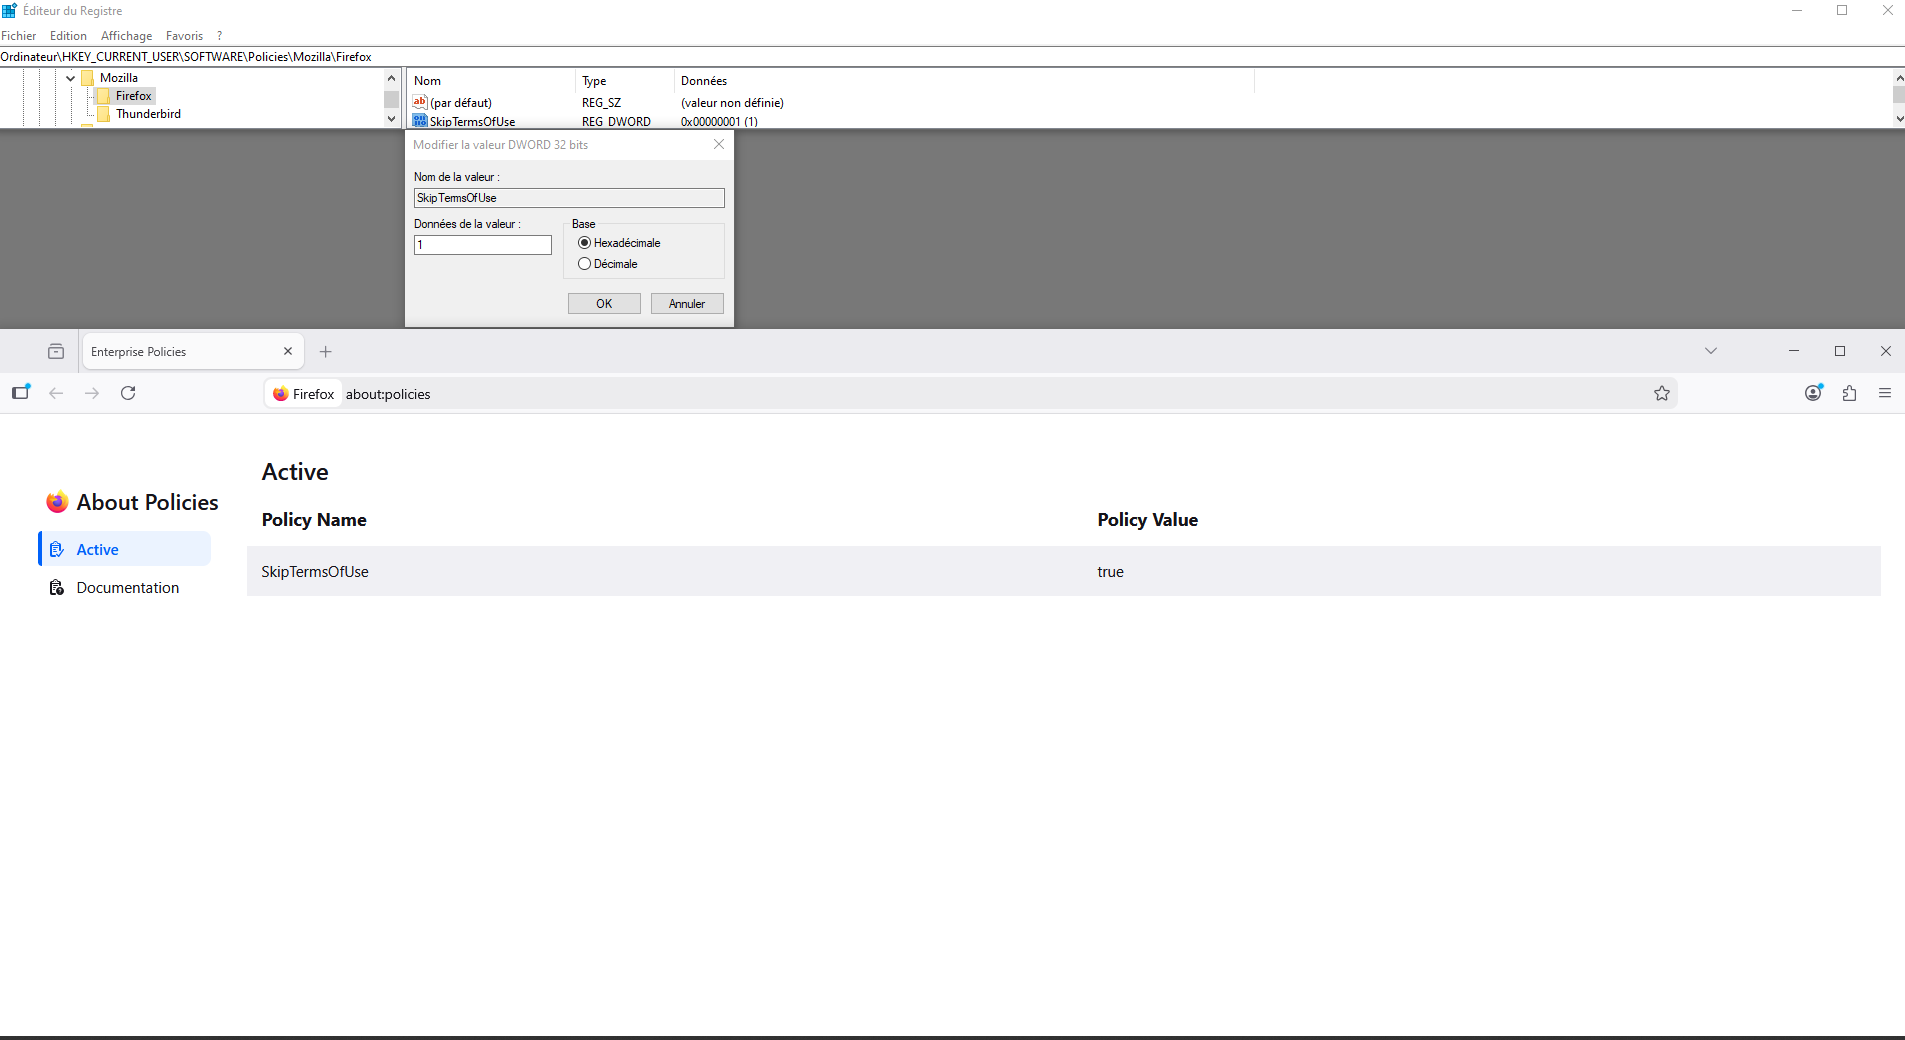Click the Firefox identity icon in address bar
Viewport: 1905px width, 1040px height.
[x=281, y=394]
